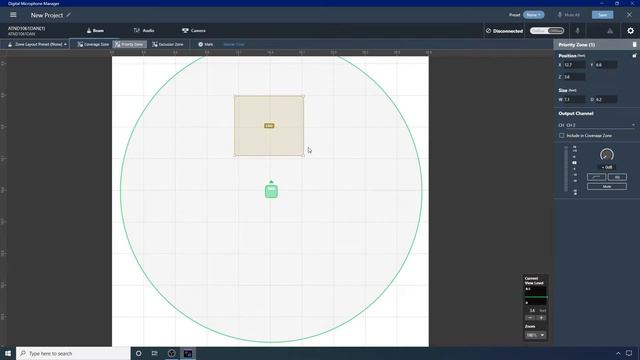Edit the Position Y field
This screenshot has height=360, width=640.
(606, 65)
